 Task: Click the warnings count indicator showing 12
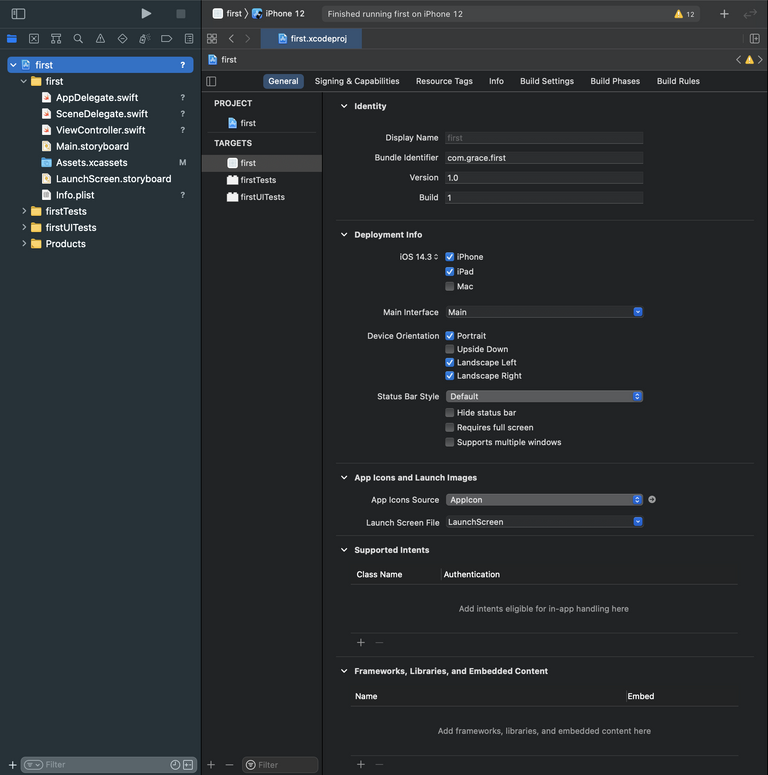(x=684, y=14)
